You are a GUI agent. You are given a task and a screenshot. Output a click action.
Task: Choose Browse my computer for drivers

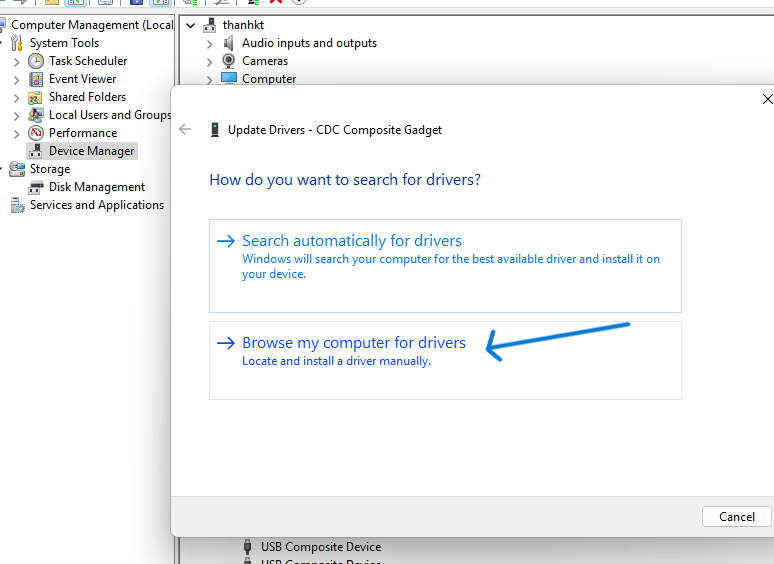(x=354, y=343)
